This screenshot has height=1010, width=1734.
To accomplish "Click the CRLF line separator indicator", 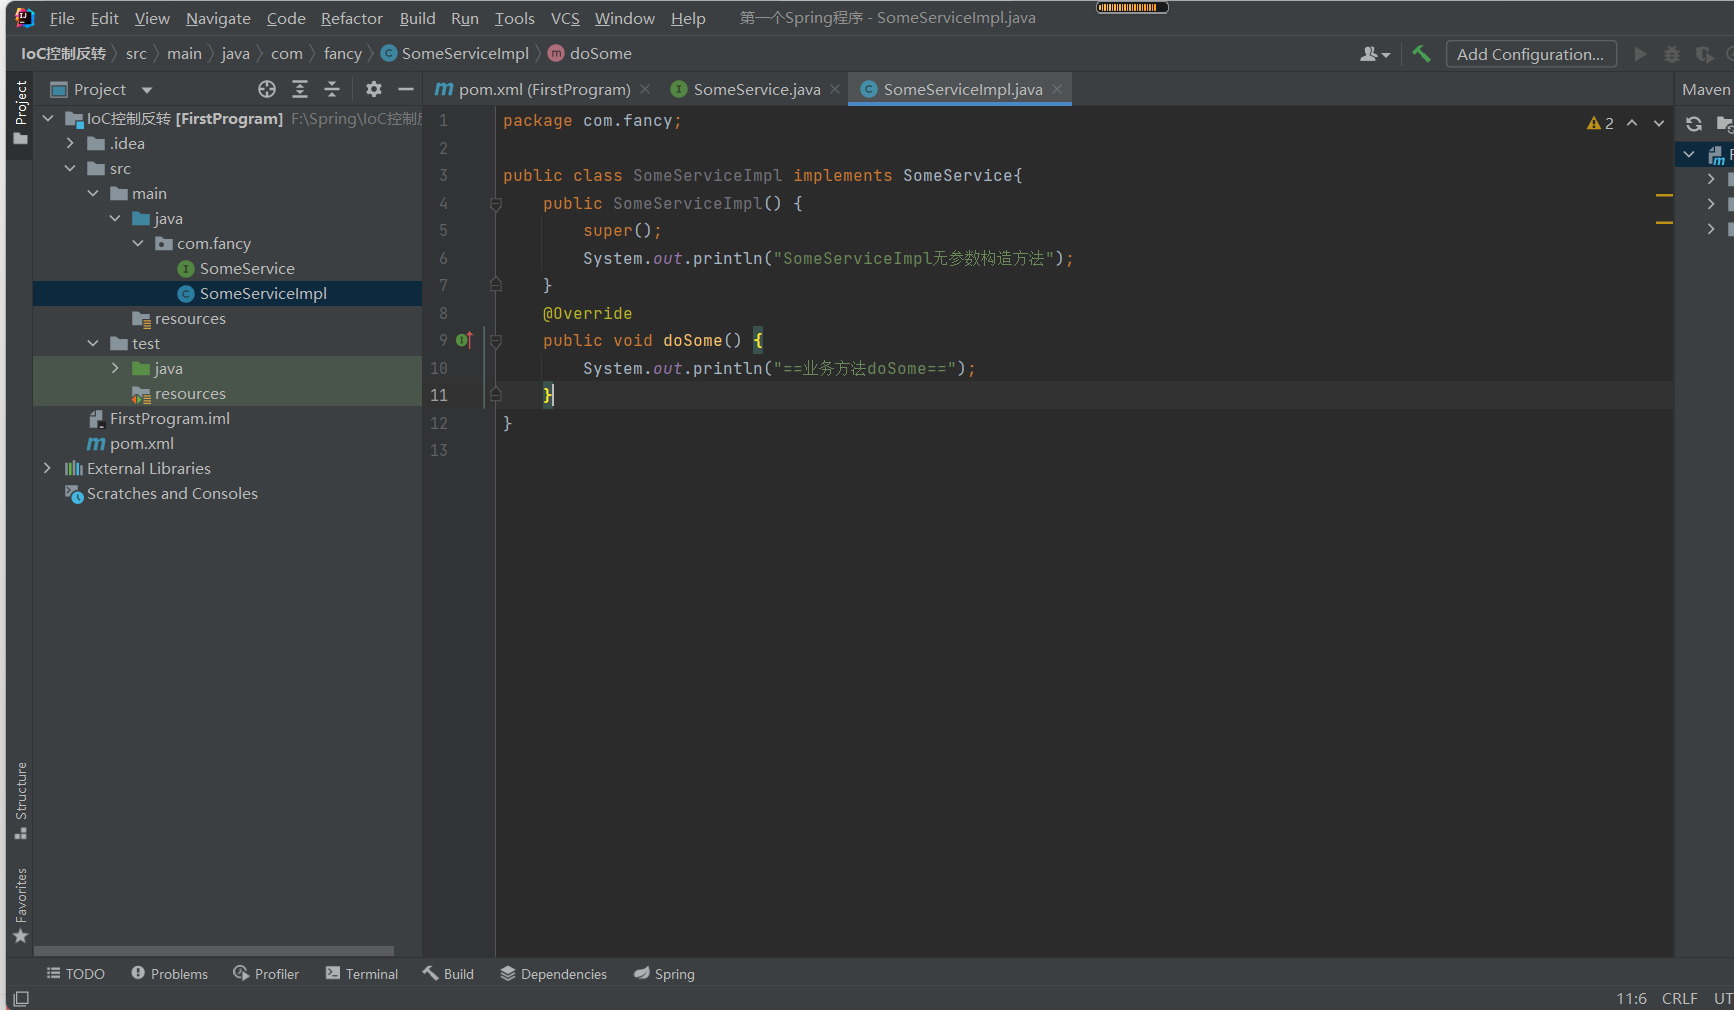I will (1679, 998).
